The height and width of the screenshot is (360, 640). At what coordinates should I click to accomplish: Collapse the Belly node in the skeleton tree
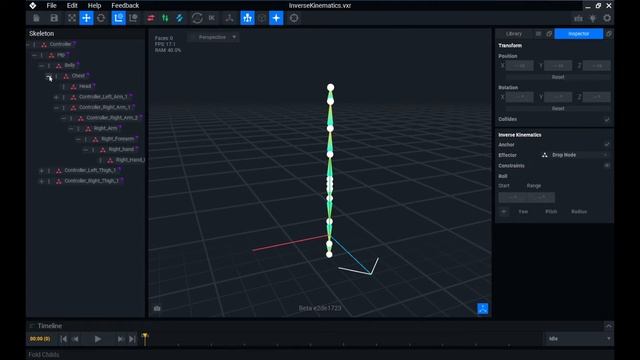click(42, 66)
